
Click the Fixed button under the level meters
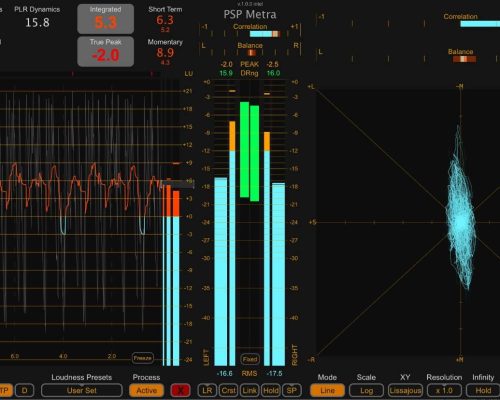pos(250,359)
